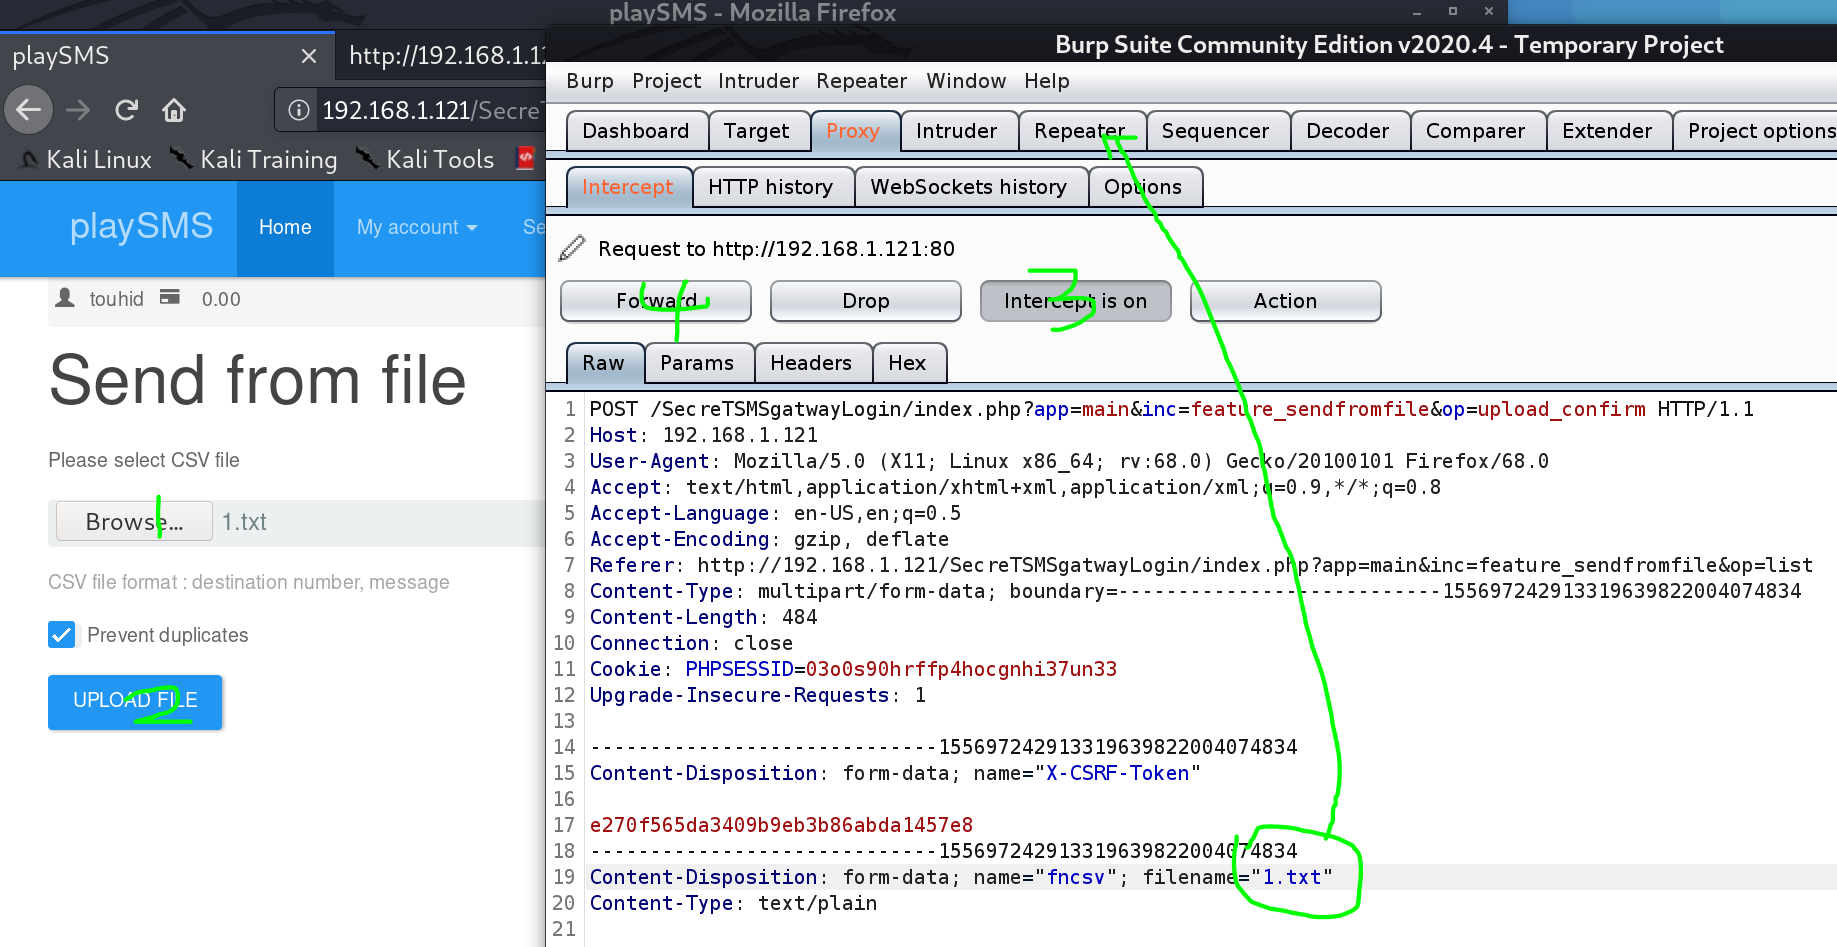Close the playSMS browser tab

(x=309, y=56)
